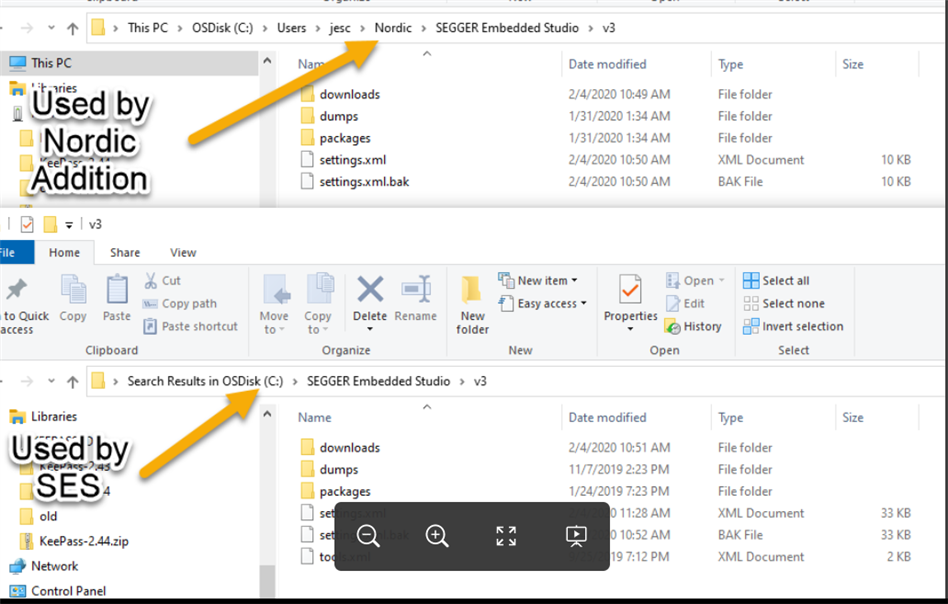The image size is (948, 604).
Task: Click the quick-access Properties checkmark icon in title bar
Action: (27, 225)
